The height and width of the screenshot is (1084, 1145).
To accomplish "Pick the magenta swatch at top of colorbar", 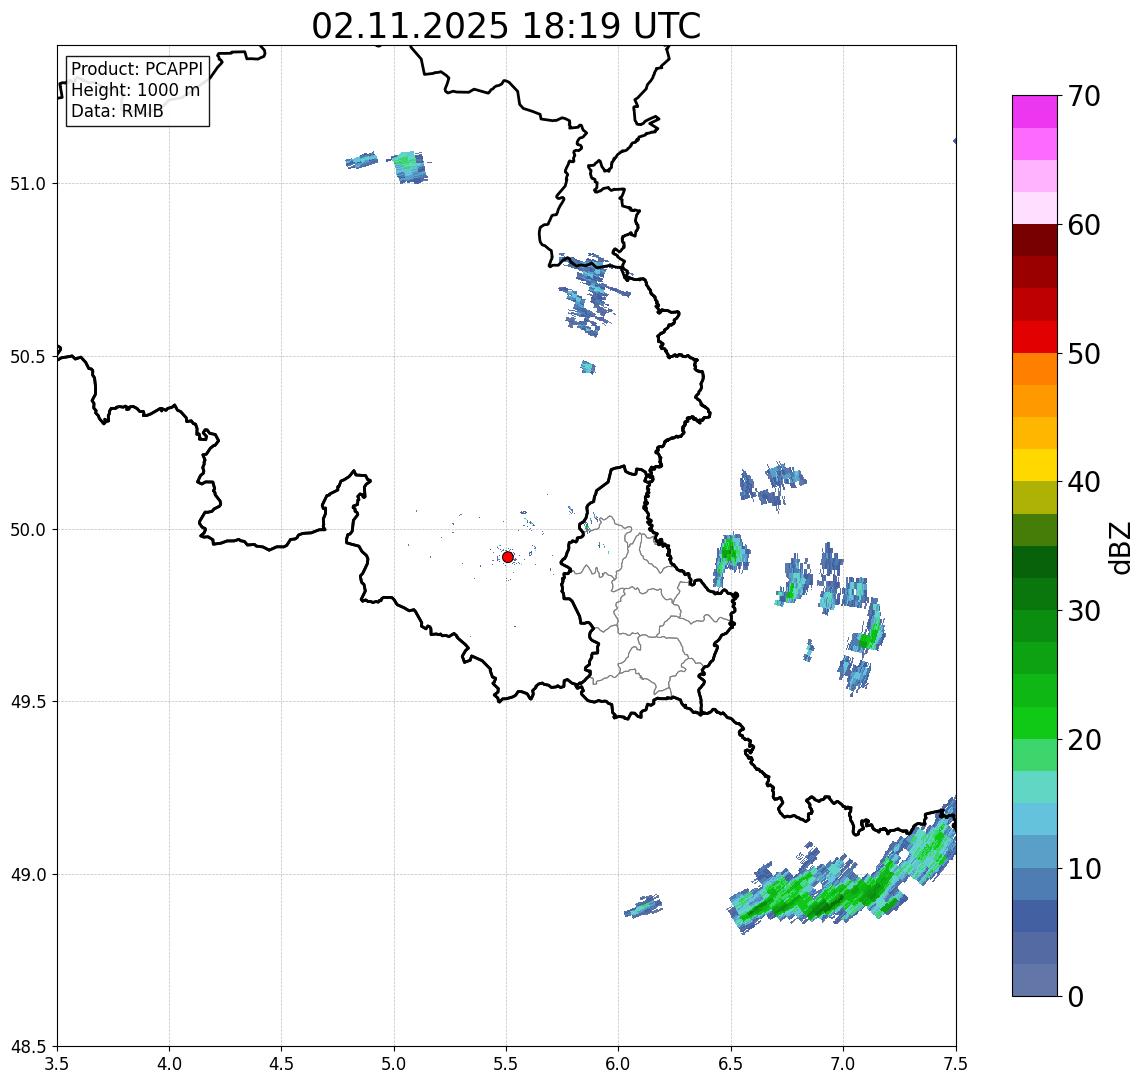I will (x=1034, y=111).
